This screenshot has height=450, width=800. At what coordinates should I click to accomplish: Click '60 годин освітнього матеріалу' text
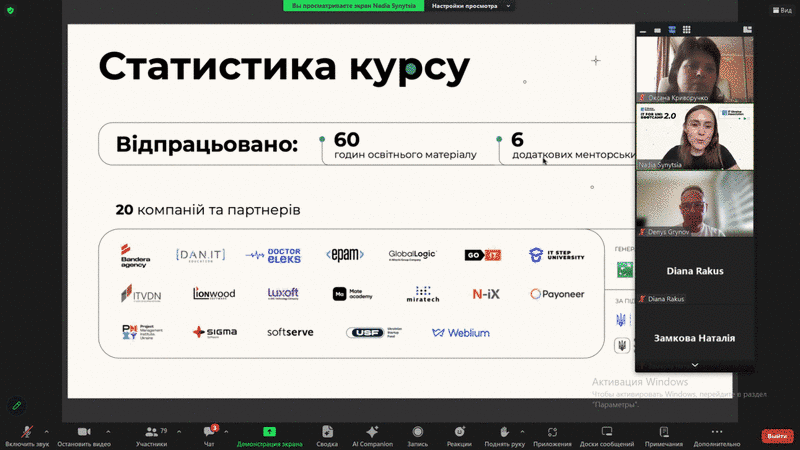pyautogui.click(x=405, y=145)
